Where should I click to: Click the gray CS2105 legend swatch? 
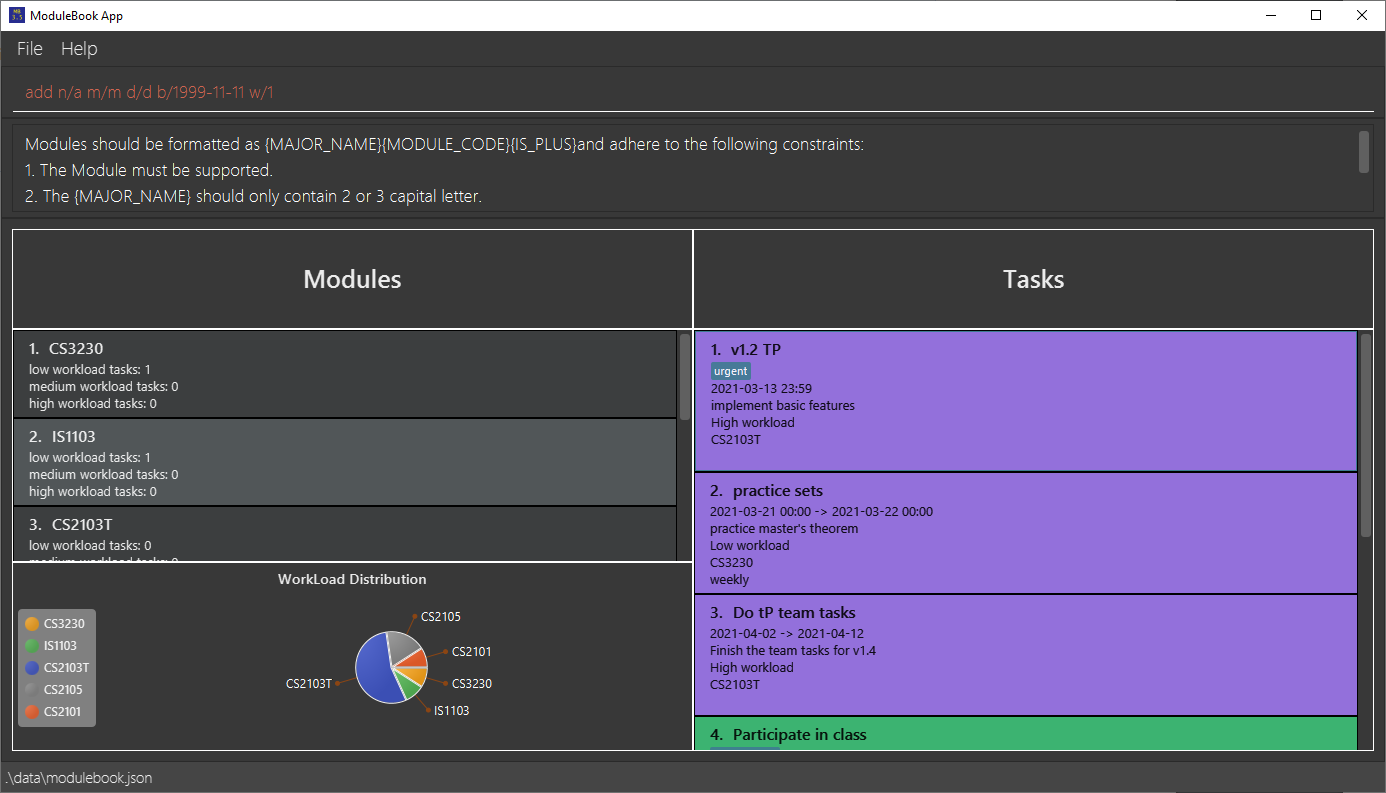pos(32,690)
